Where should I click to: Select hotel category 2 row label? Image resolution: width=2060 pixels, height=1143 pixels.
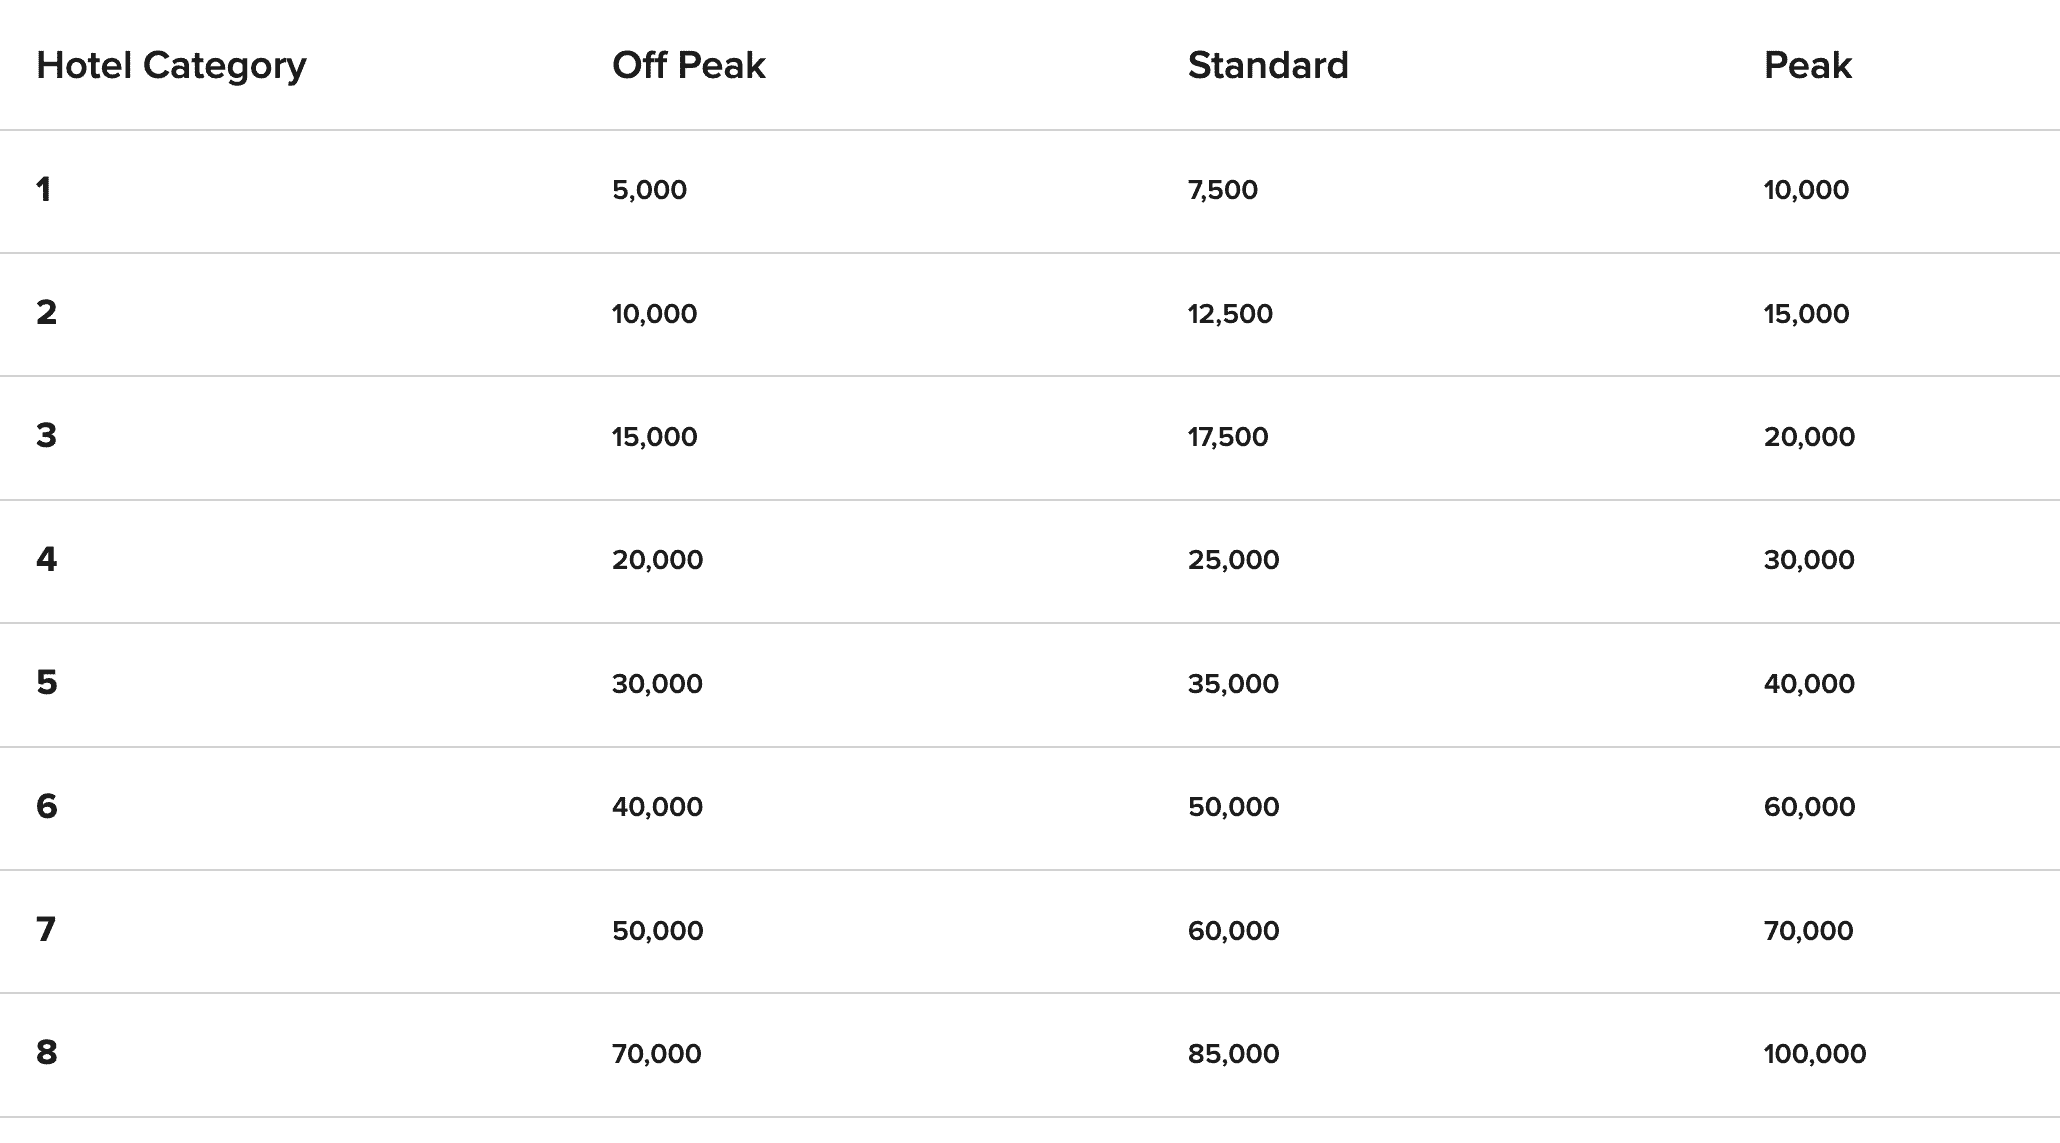pyautogui.click(x=46, y=313)
